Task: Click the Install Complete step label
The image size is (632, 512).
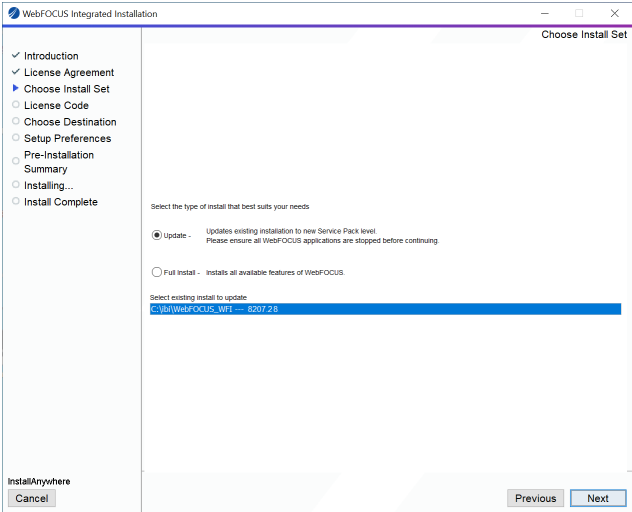Action: 60,202
